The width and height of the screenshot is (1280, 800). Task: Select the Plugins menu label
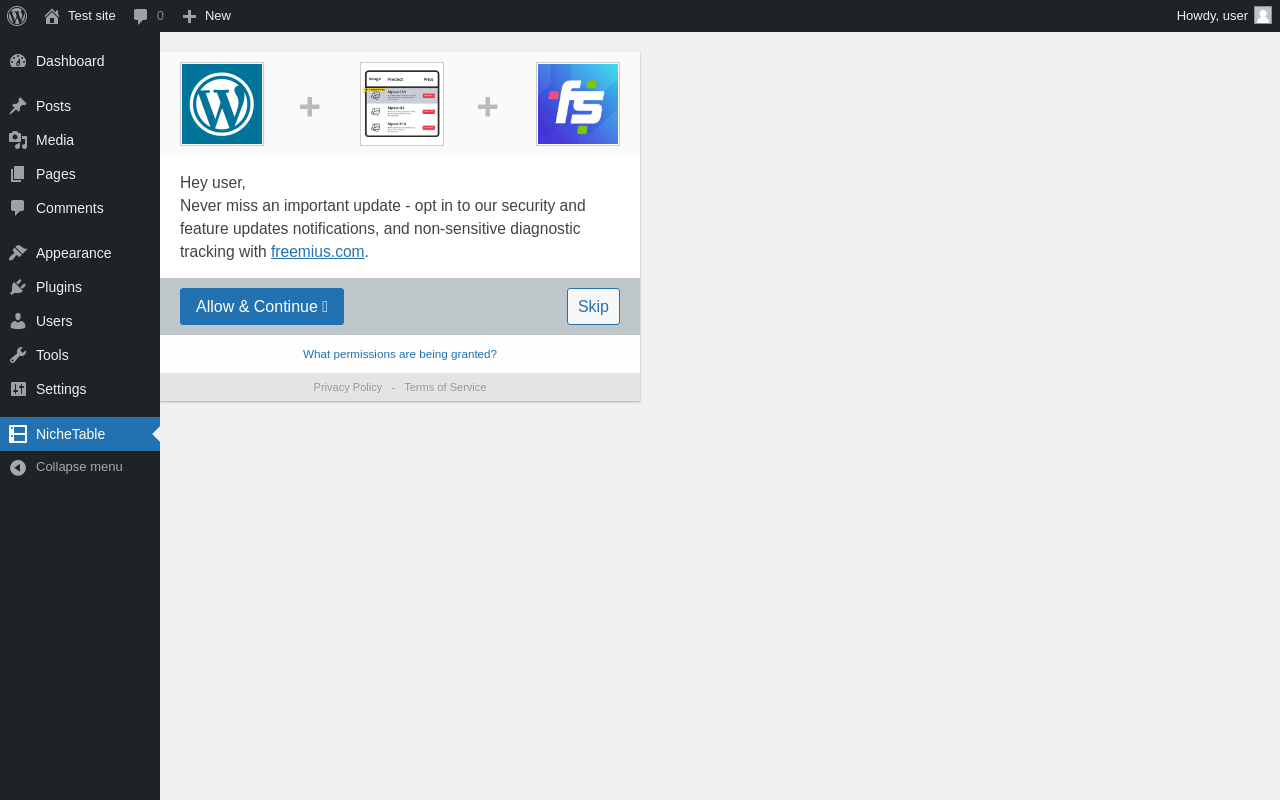coord(59,287)
